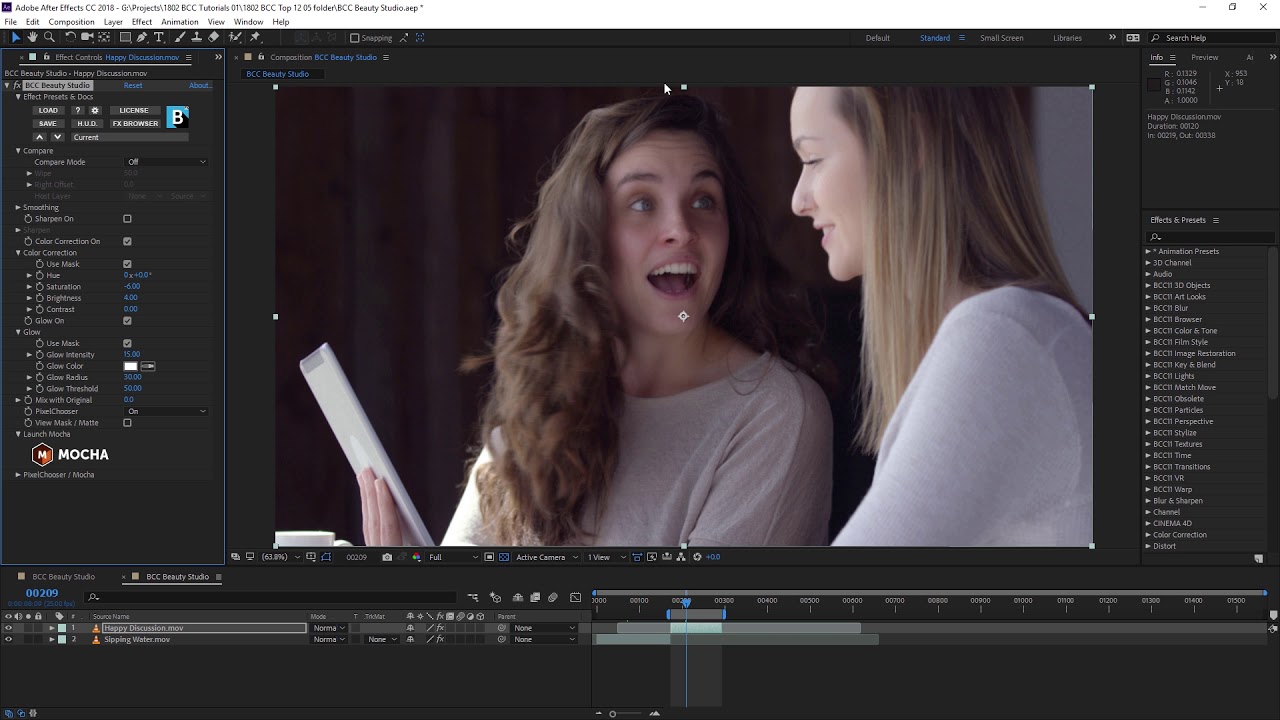Viewport: 1280px width, 720px height.
Task: Select the Eraser tool
Action: point(213,37)
